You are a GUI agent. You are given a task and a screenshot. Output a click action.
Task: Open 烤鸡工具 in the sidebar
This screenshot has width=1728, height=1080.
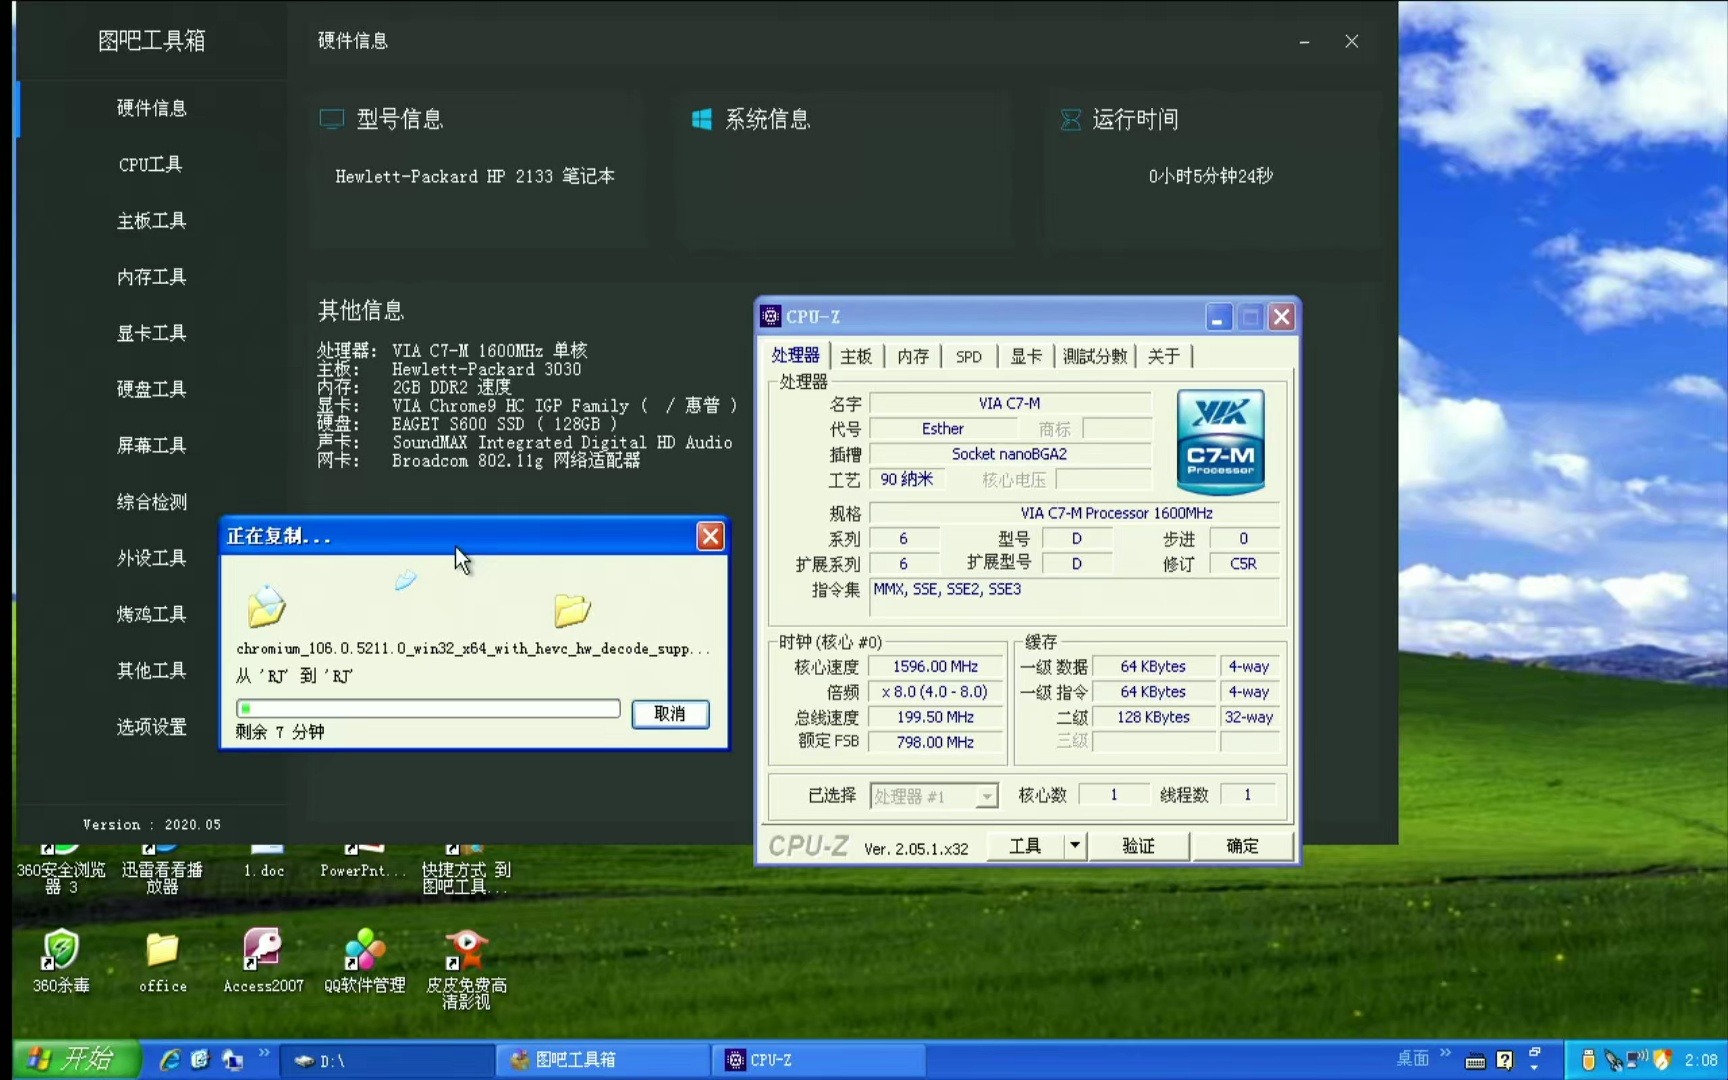151,614
